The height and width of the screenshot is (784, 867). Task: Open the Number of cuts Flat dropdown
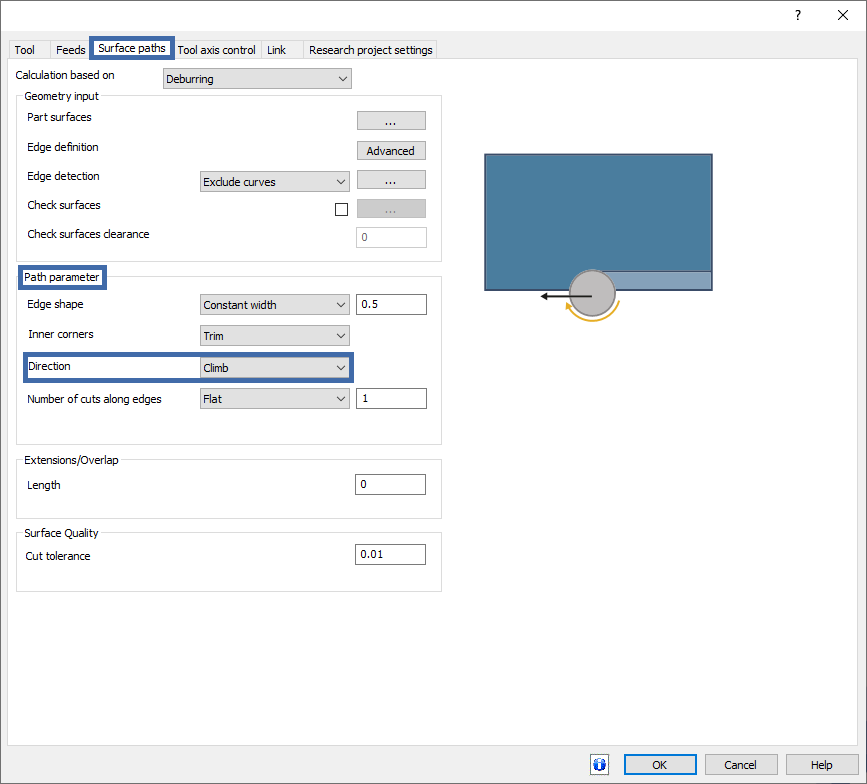[x=274, y=399]
